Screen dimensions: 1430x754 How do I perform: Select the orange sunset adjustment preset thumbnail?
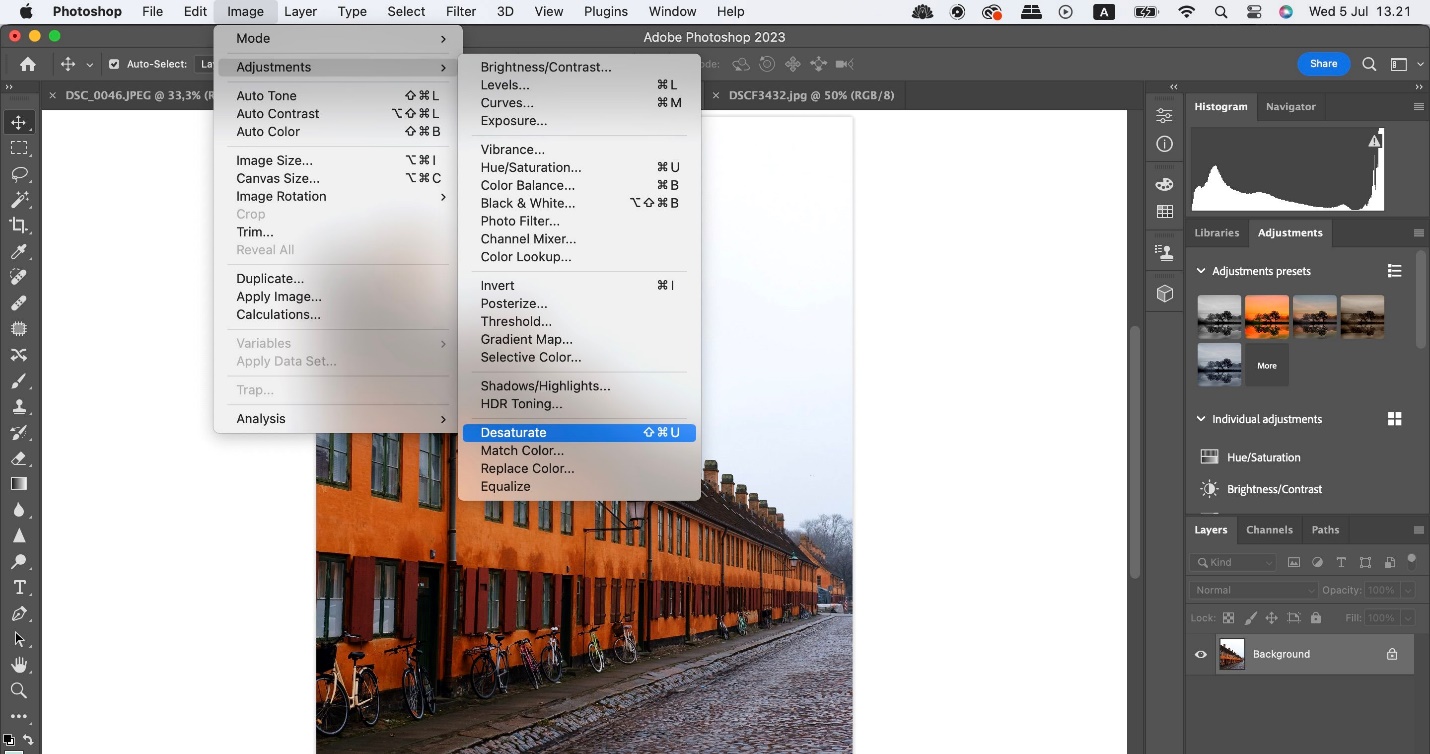[1266, 317]
